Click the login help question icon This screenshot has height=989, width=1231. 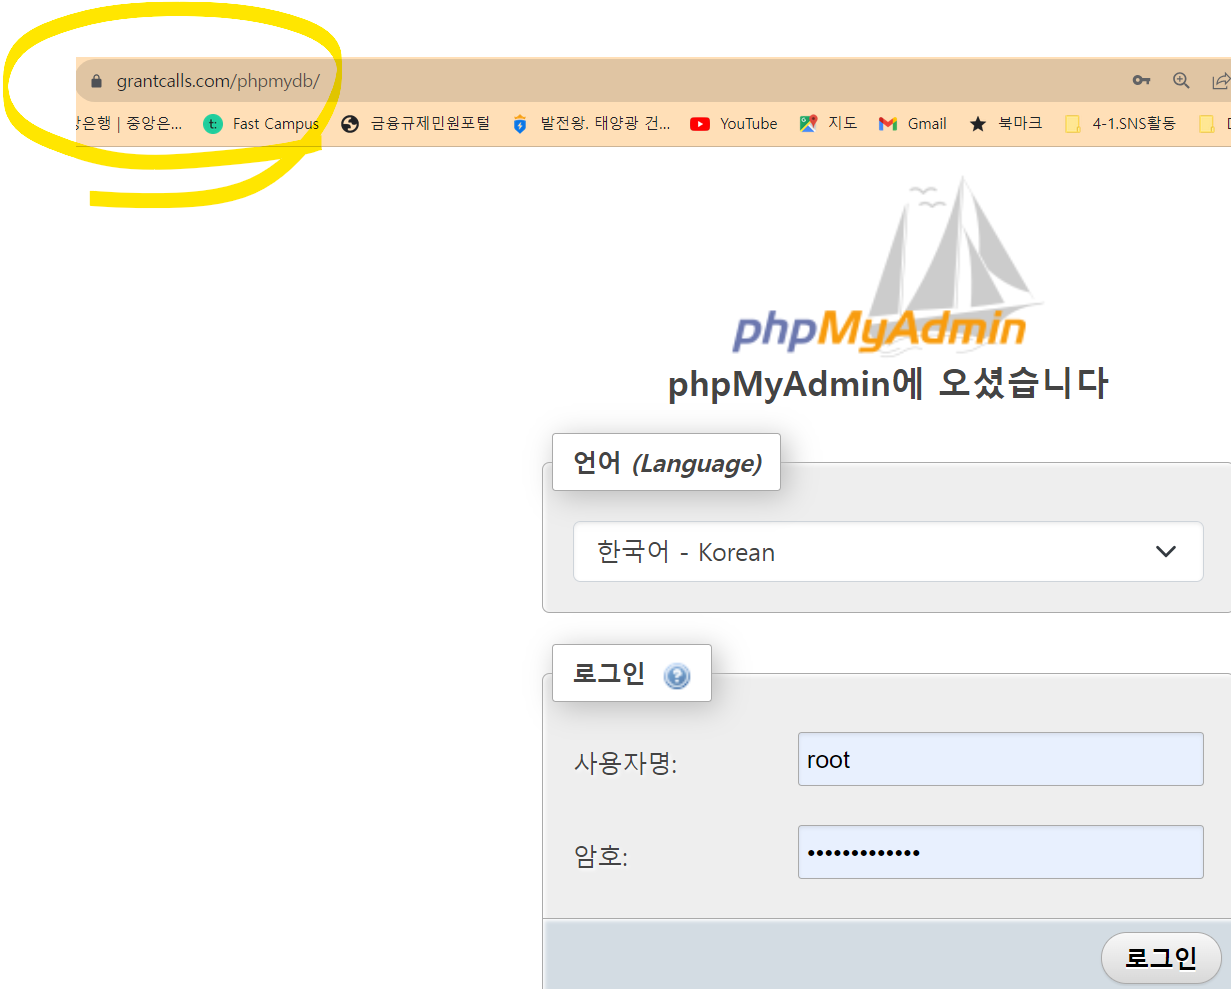(x=677, y=676)
